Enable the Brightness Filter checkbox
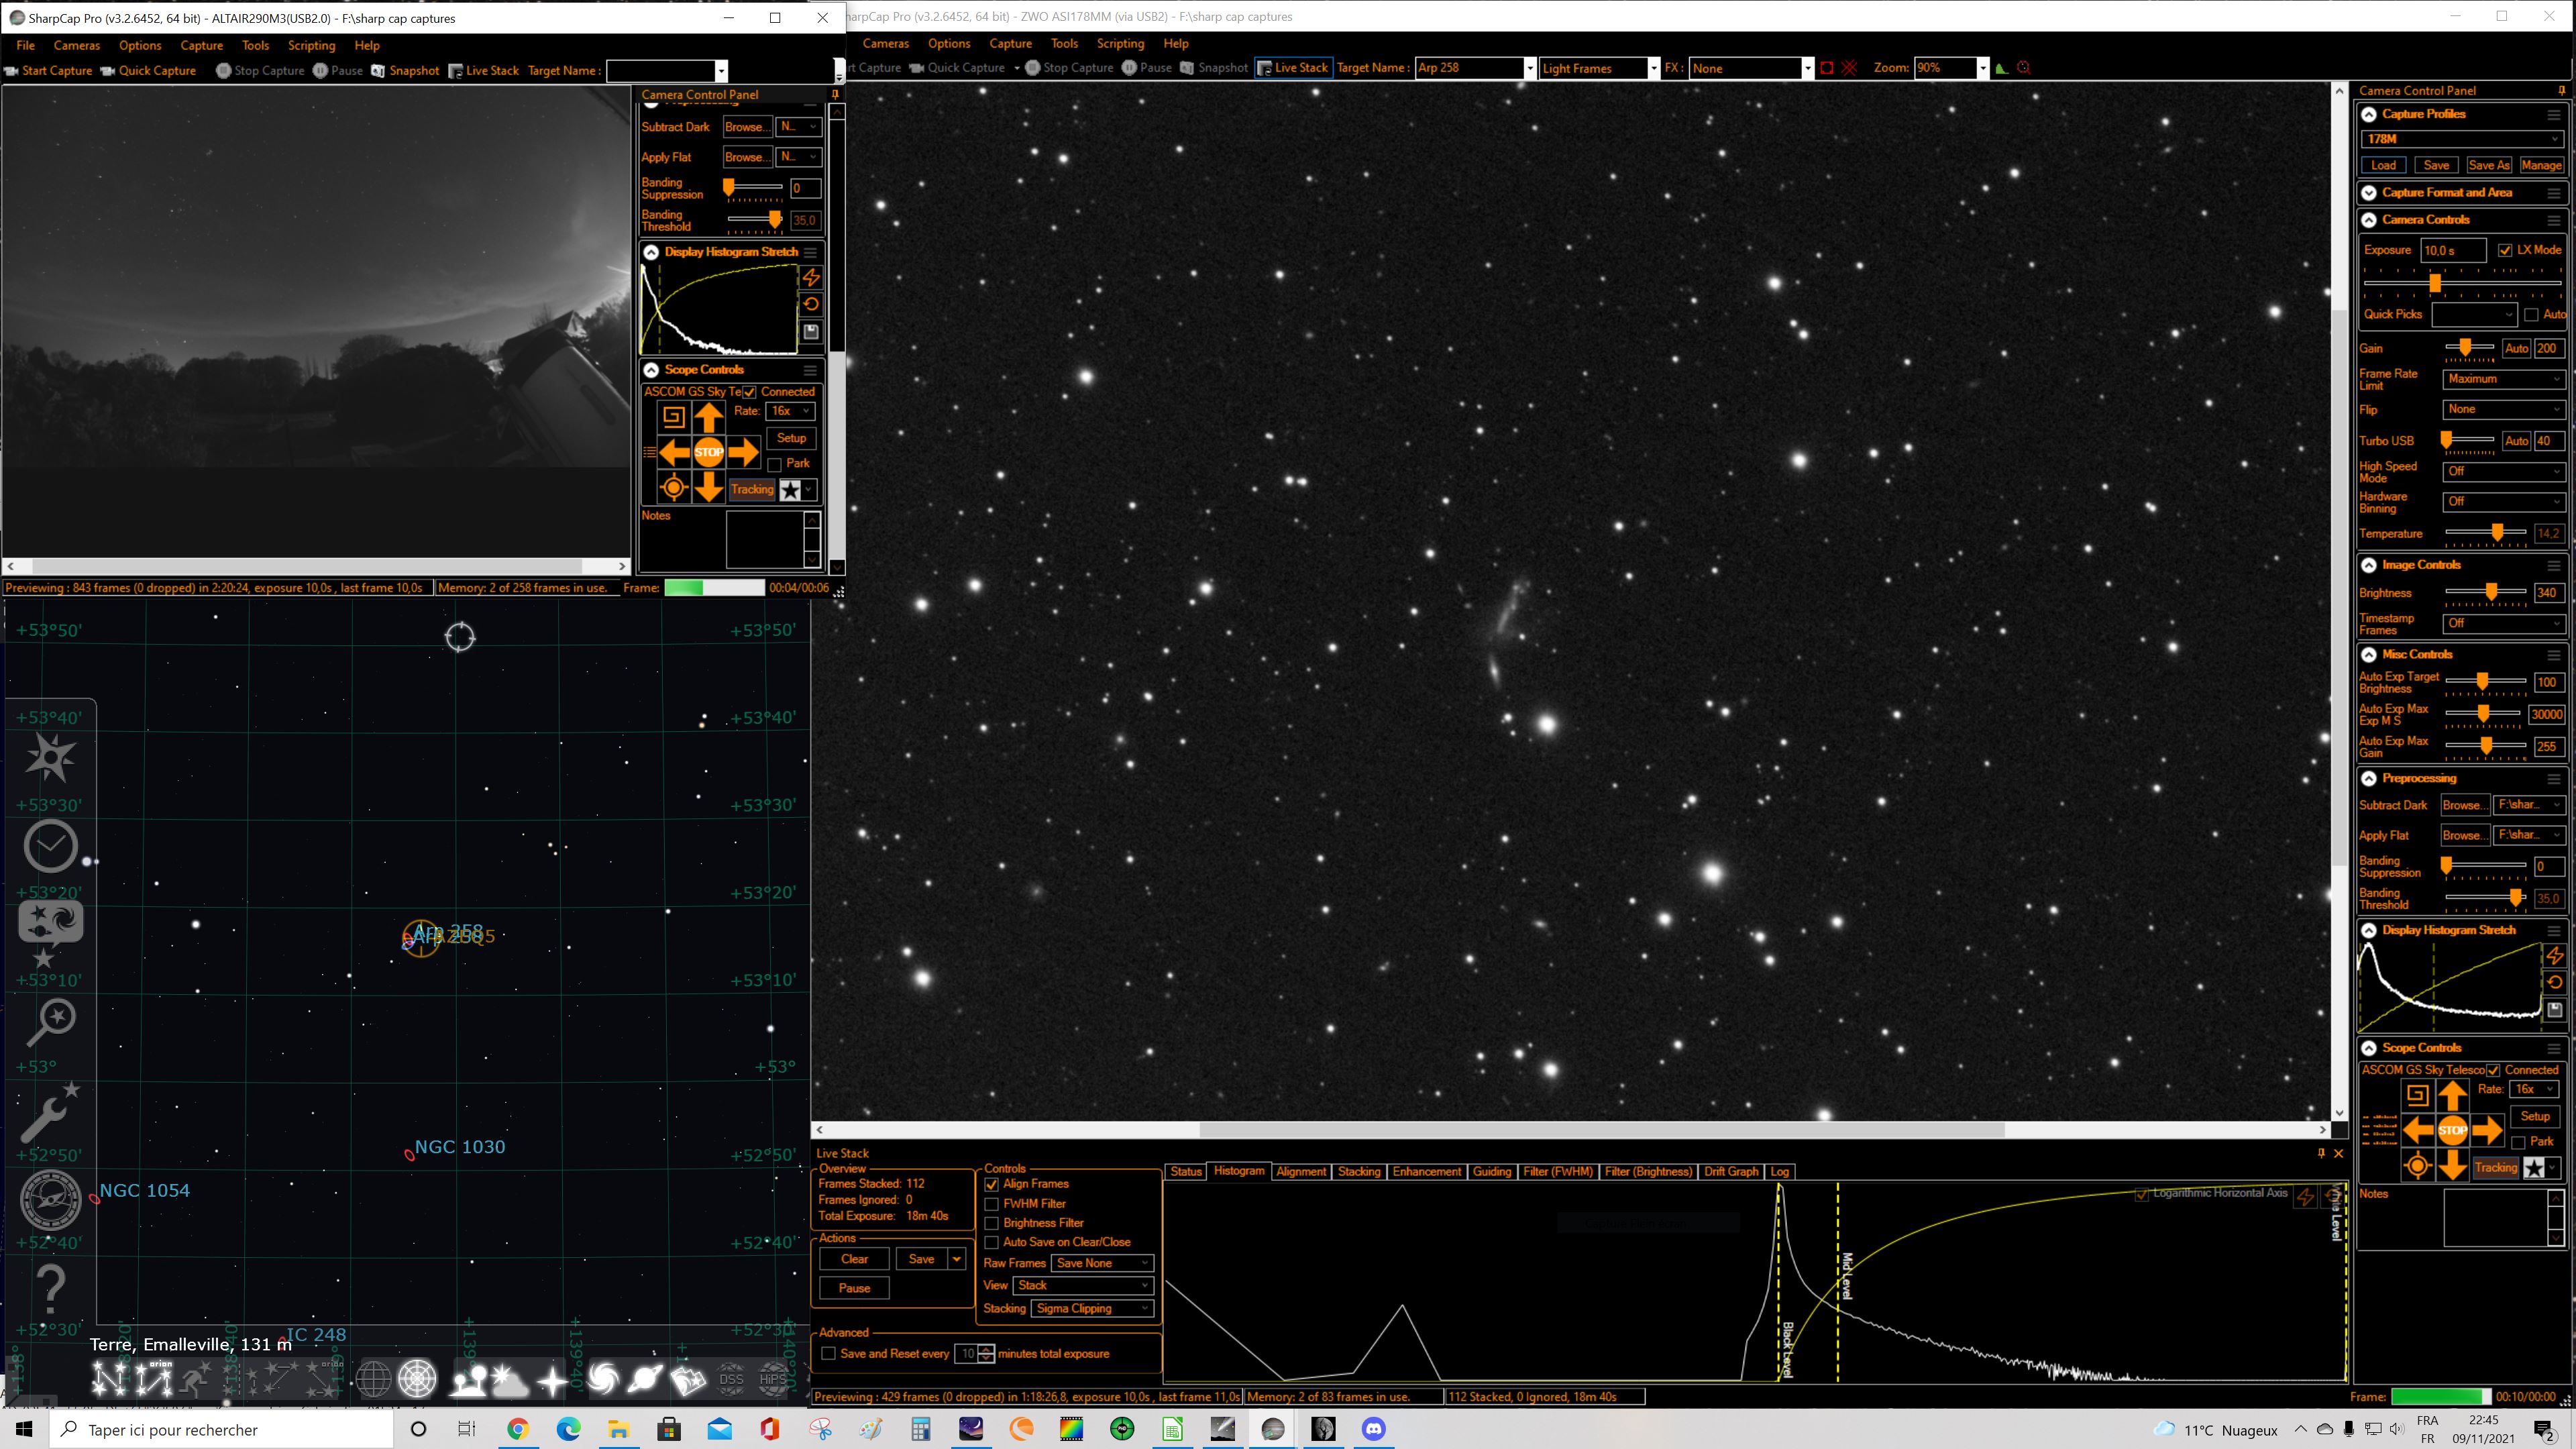 pos(992,1223)
